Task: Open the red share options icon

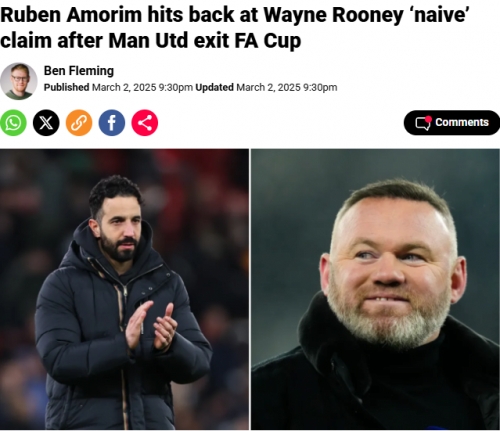Action: [145, 123]
